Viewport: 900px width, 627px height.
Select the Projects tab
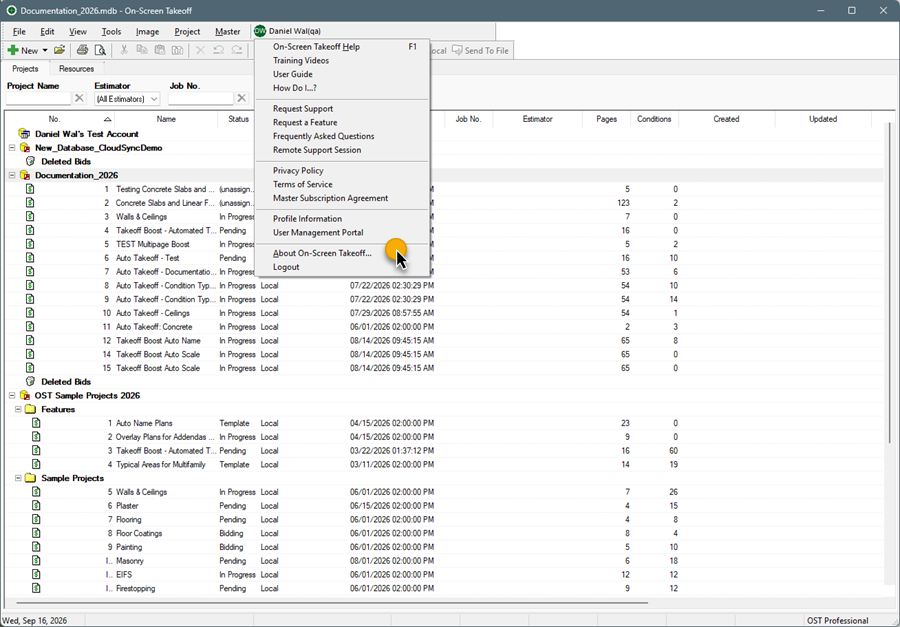pyautogui.click(x=25, y=68)
